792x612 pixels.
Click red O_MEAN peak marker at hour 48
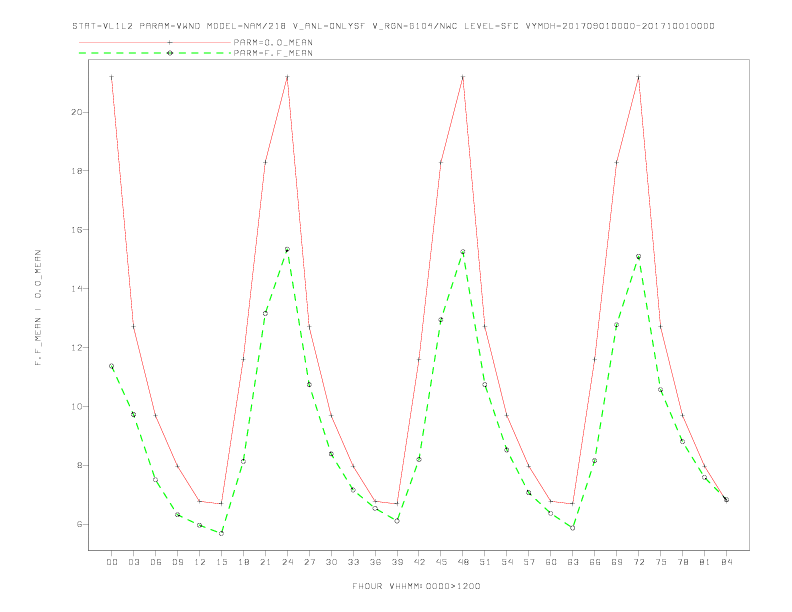(x=463, y=77)
